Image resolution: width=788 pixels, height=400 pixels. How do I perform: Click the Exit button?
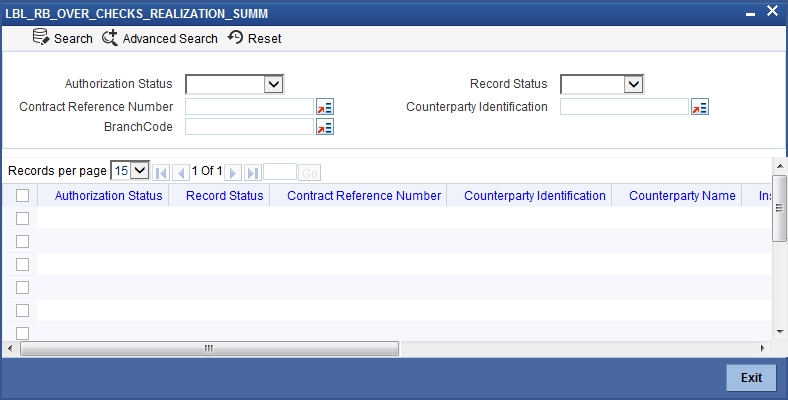tap(751, 377)
